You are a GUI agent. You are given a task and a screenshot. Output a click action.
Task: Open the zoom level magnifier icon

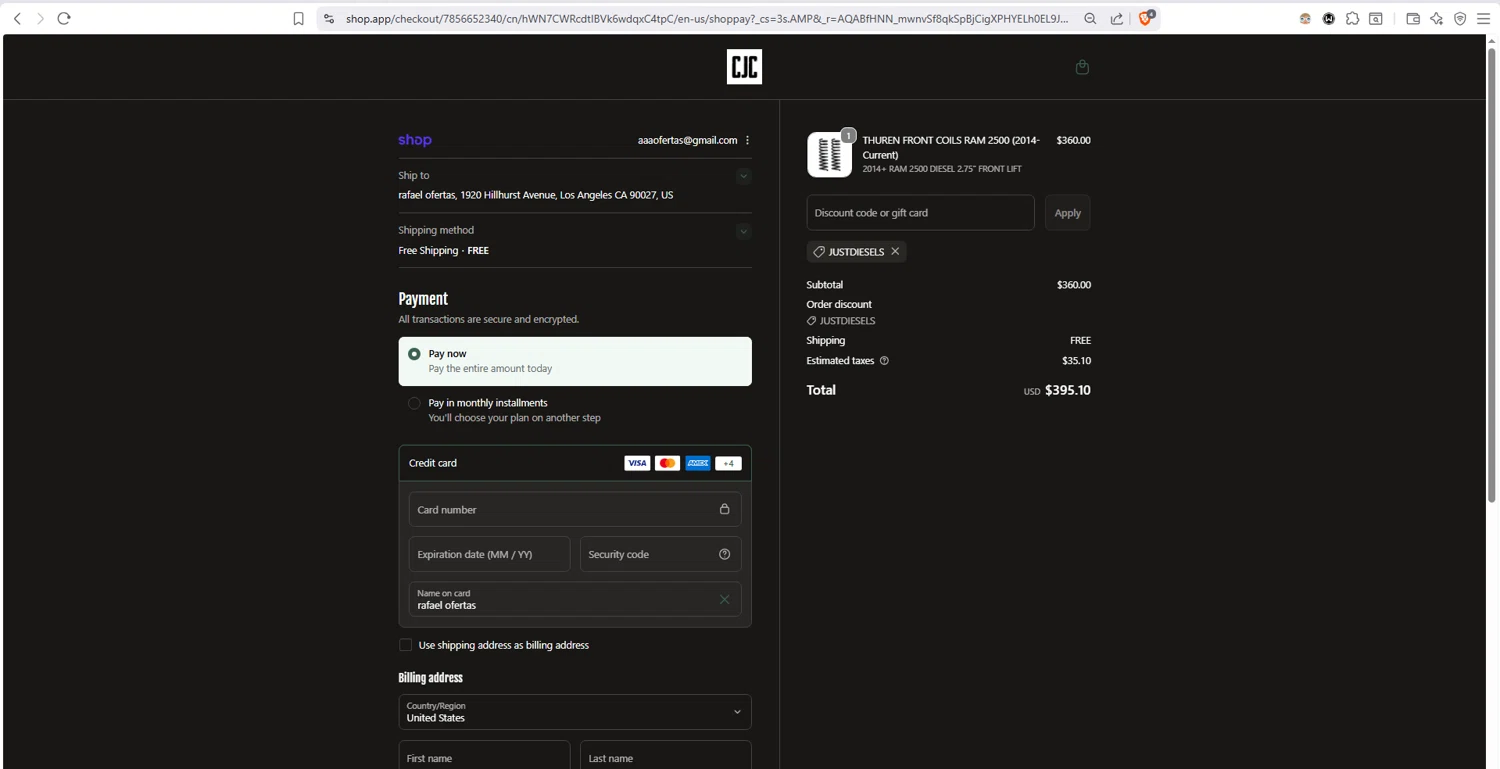(x=1090, y=18)
